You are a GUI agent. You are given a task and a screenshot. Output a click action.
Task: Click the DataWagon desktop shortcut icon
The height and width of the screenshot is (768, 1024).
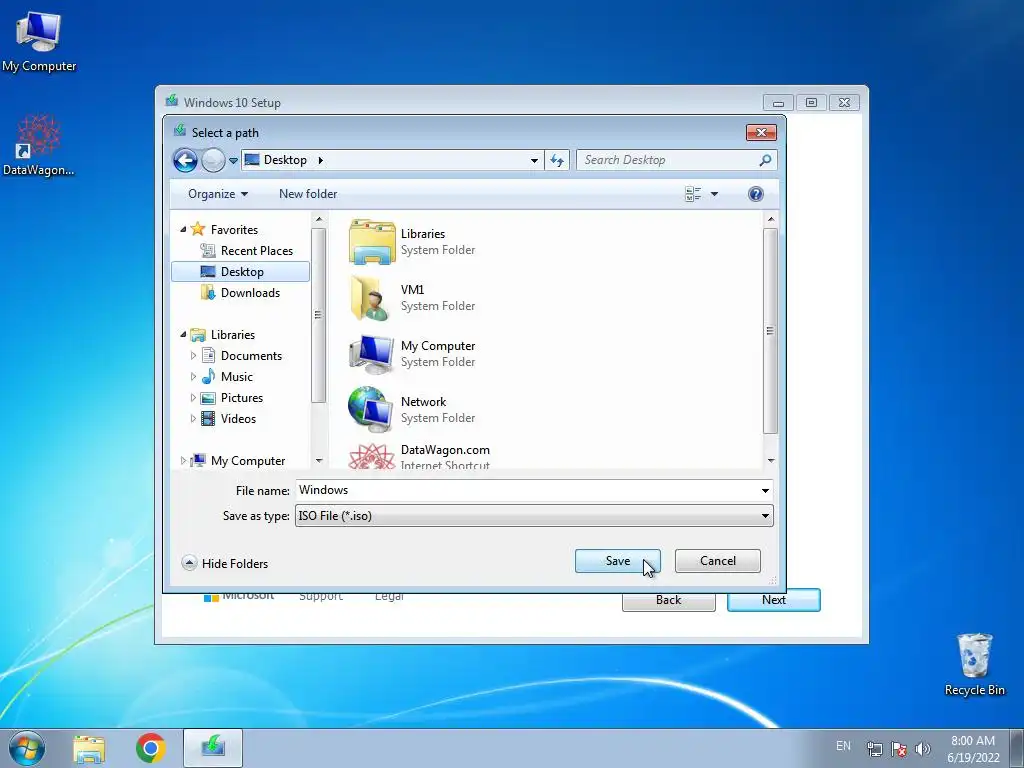(39, 145)
